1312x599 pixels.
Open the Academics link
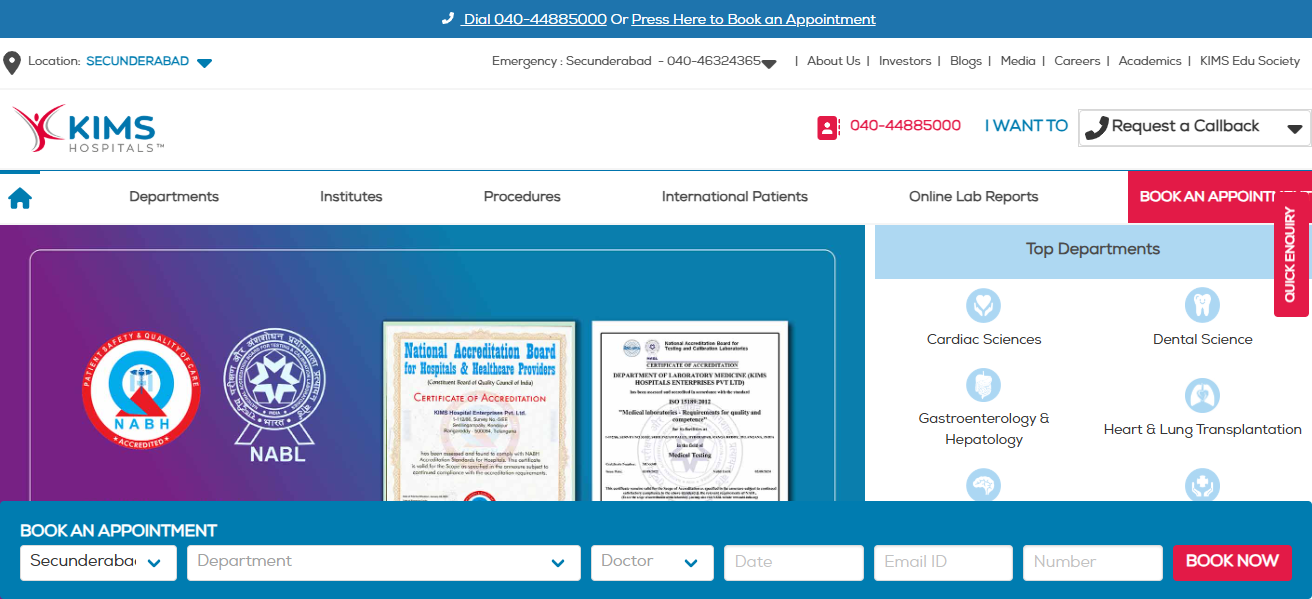[1150, 61]
